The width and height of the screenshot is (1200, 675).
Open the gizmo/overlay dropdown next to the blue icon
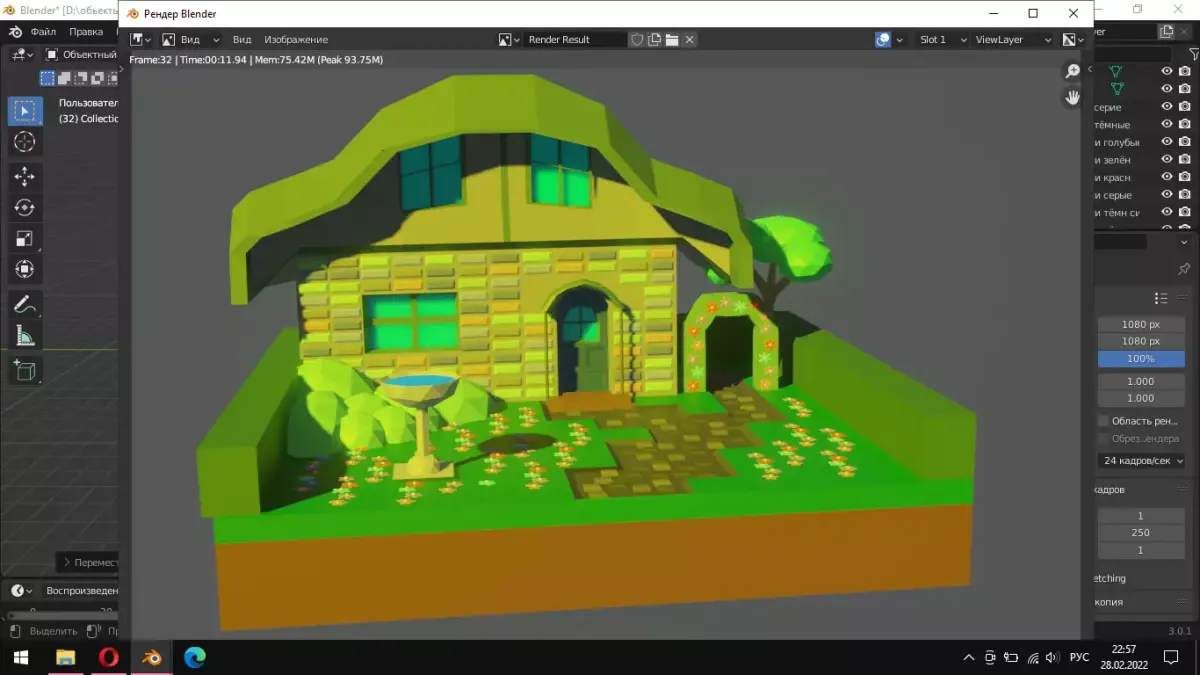[900, 40]
